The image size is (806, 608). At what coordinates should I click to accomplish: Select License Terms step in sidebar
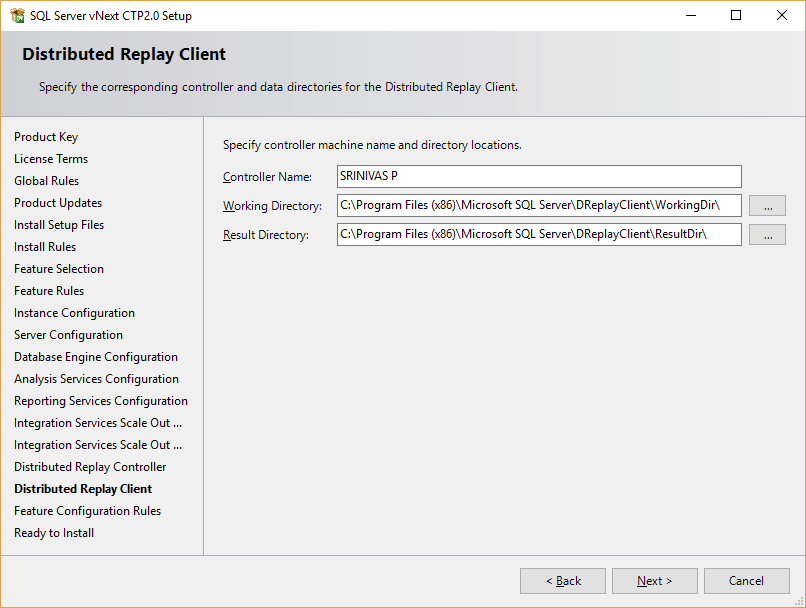pyautogui.click(x=51, y=159)
